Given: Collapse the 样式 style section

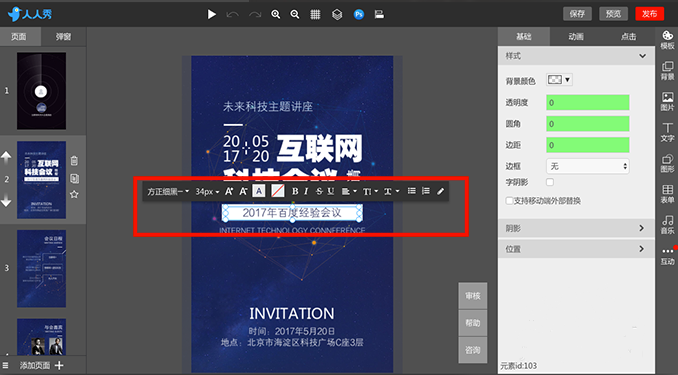Looking at the screenshot, I should [576, 56].
